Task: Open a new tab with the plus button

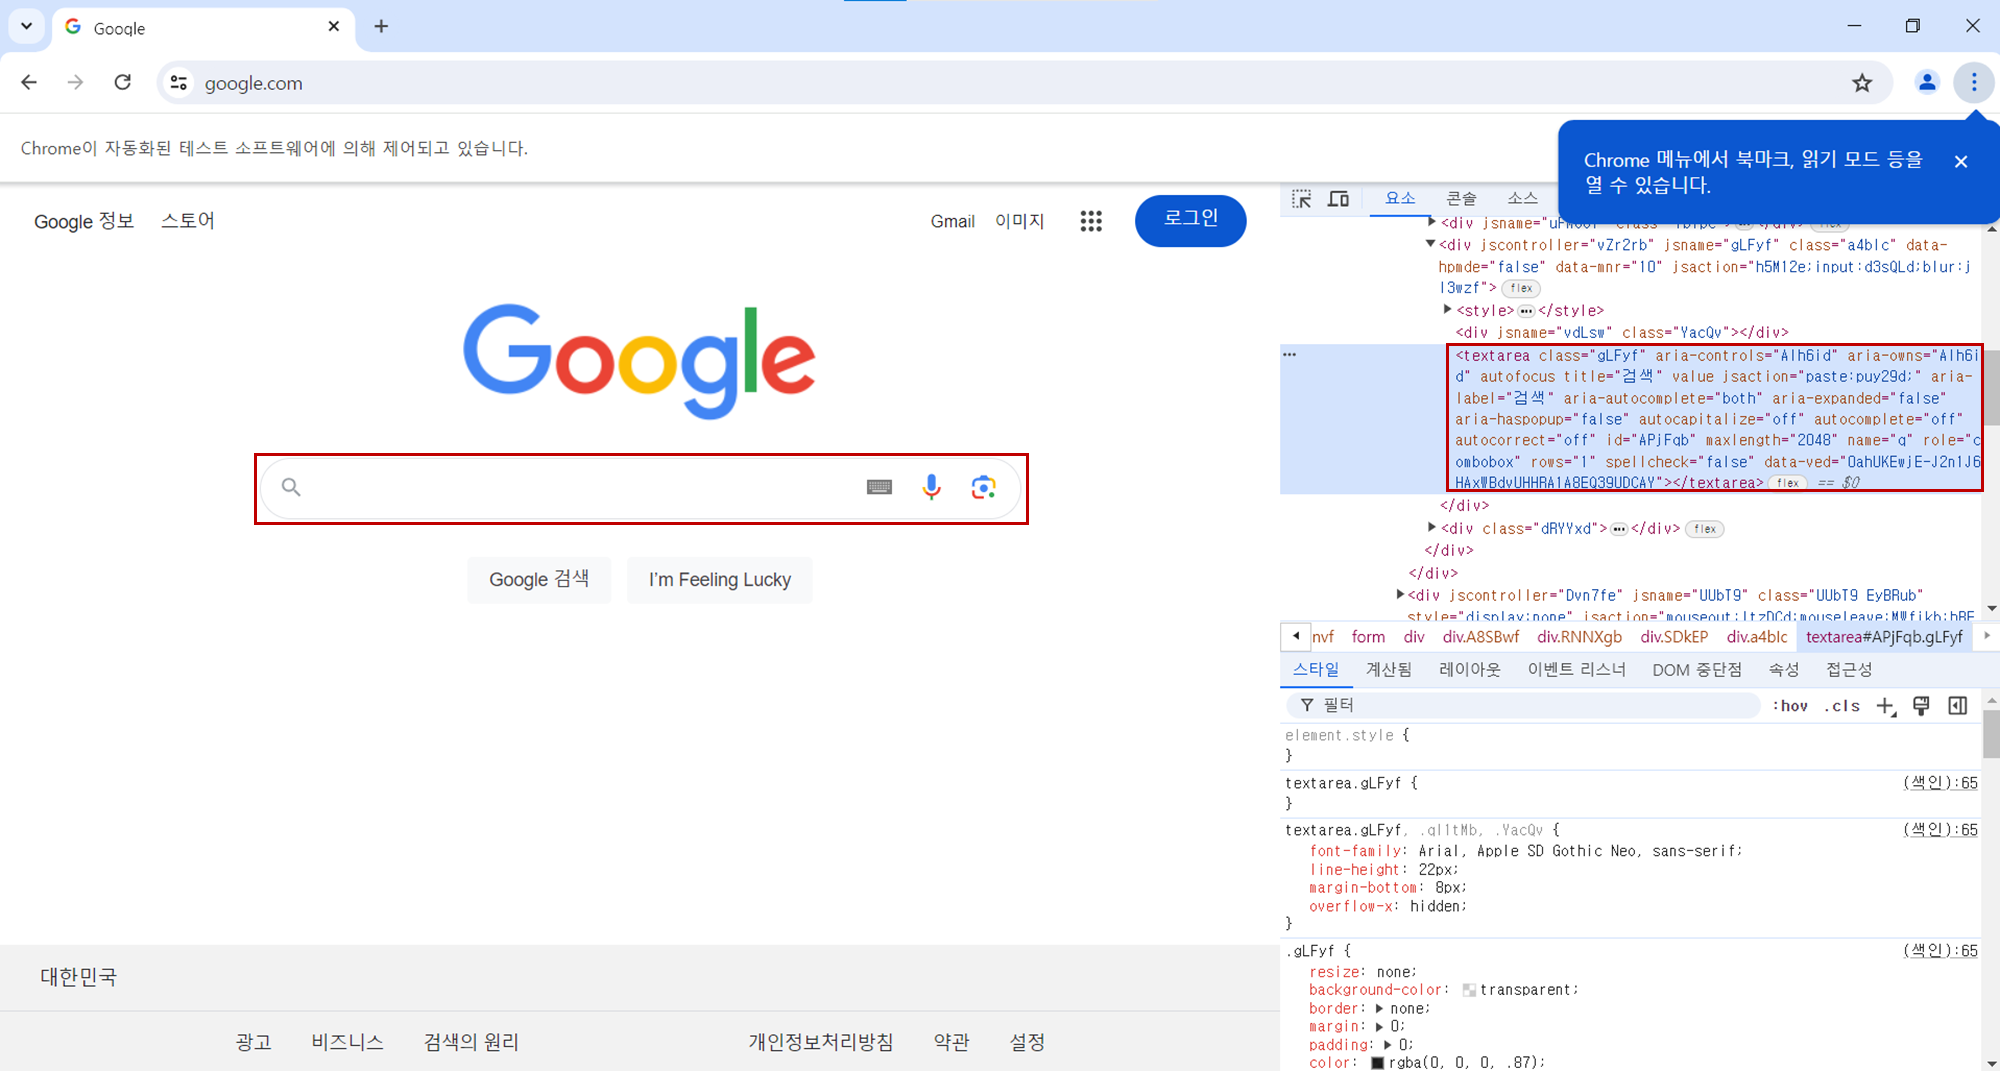Action: (x=381, y=26)
